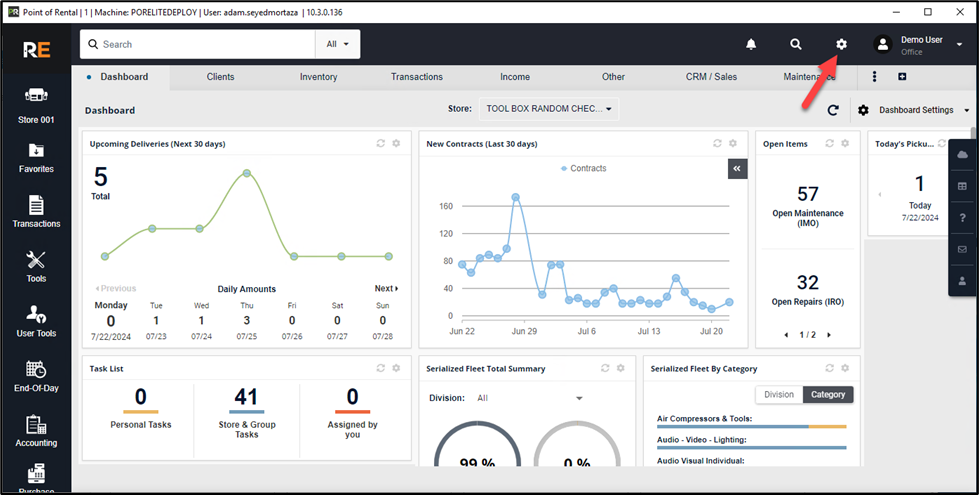This screenshot has width=979, height=495.
Task: Open the Tools sidebar icon
Action: (x=36, y=267)
